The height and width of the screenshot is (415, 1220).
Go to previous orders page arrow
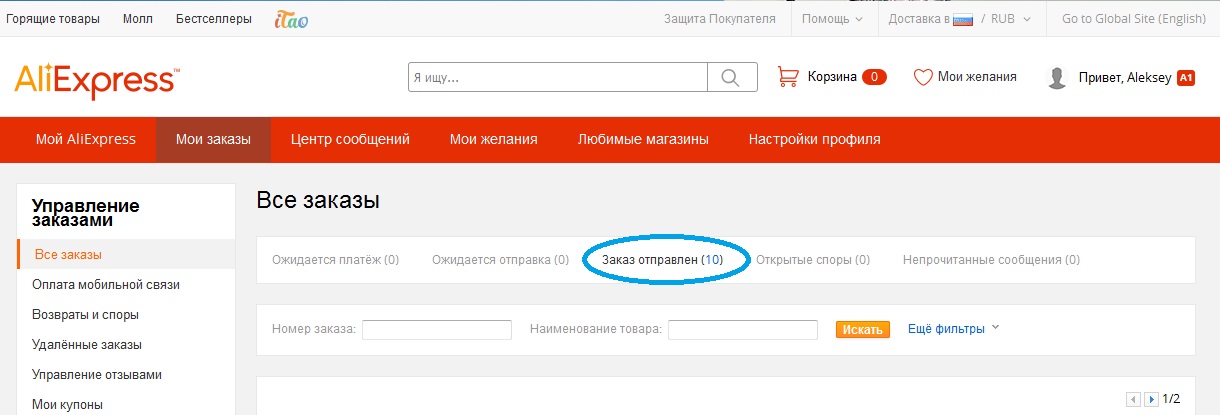pos(1133,399)
